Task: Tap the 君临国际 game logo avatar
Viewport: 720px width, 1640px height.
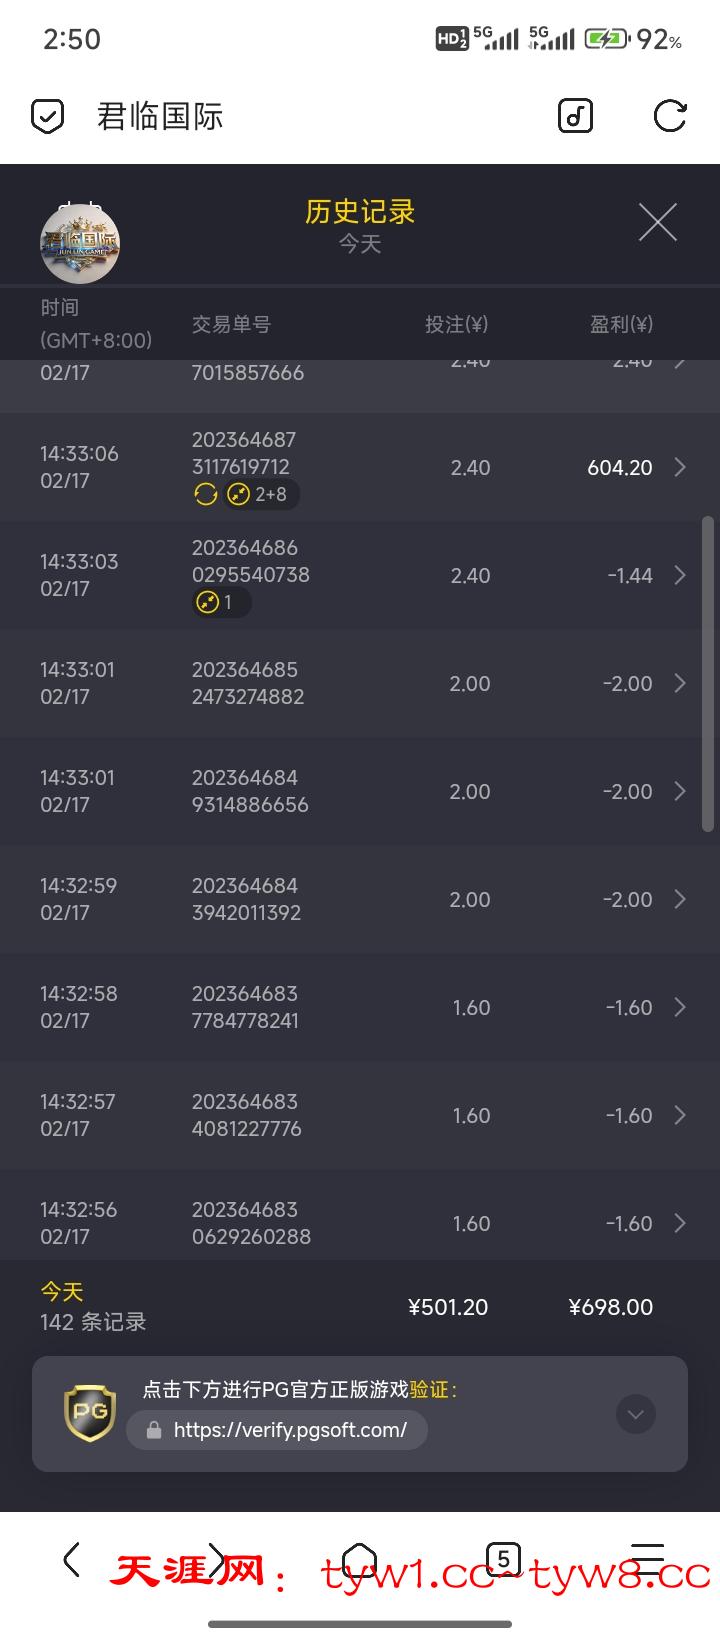Action: point(80,243)
